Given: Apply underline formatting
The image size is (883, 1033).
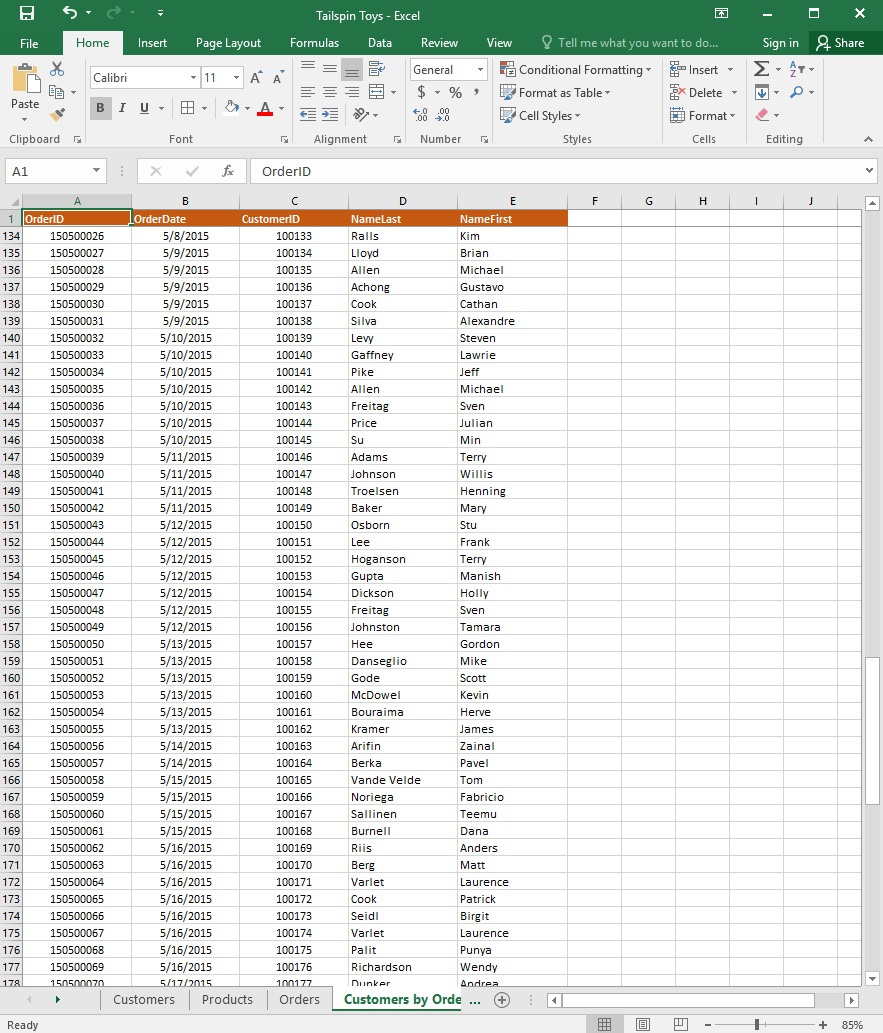Looking at the screenshot, I should pos(144,108).
